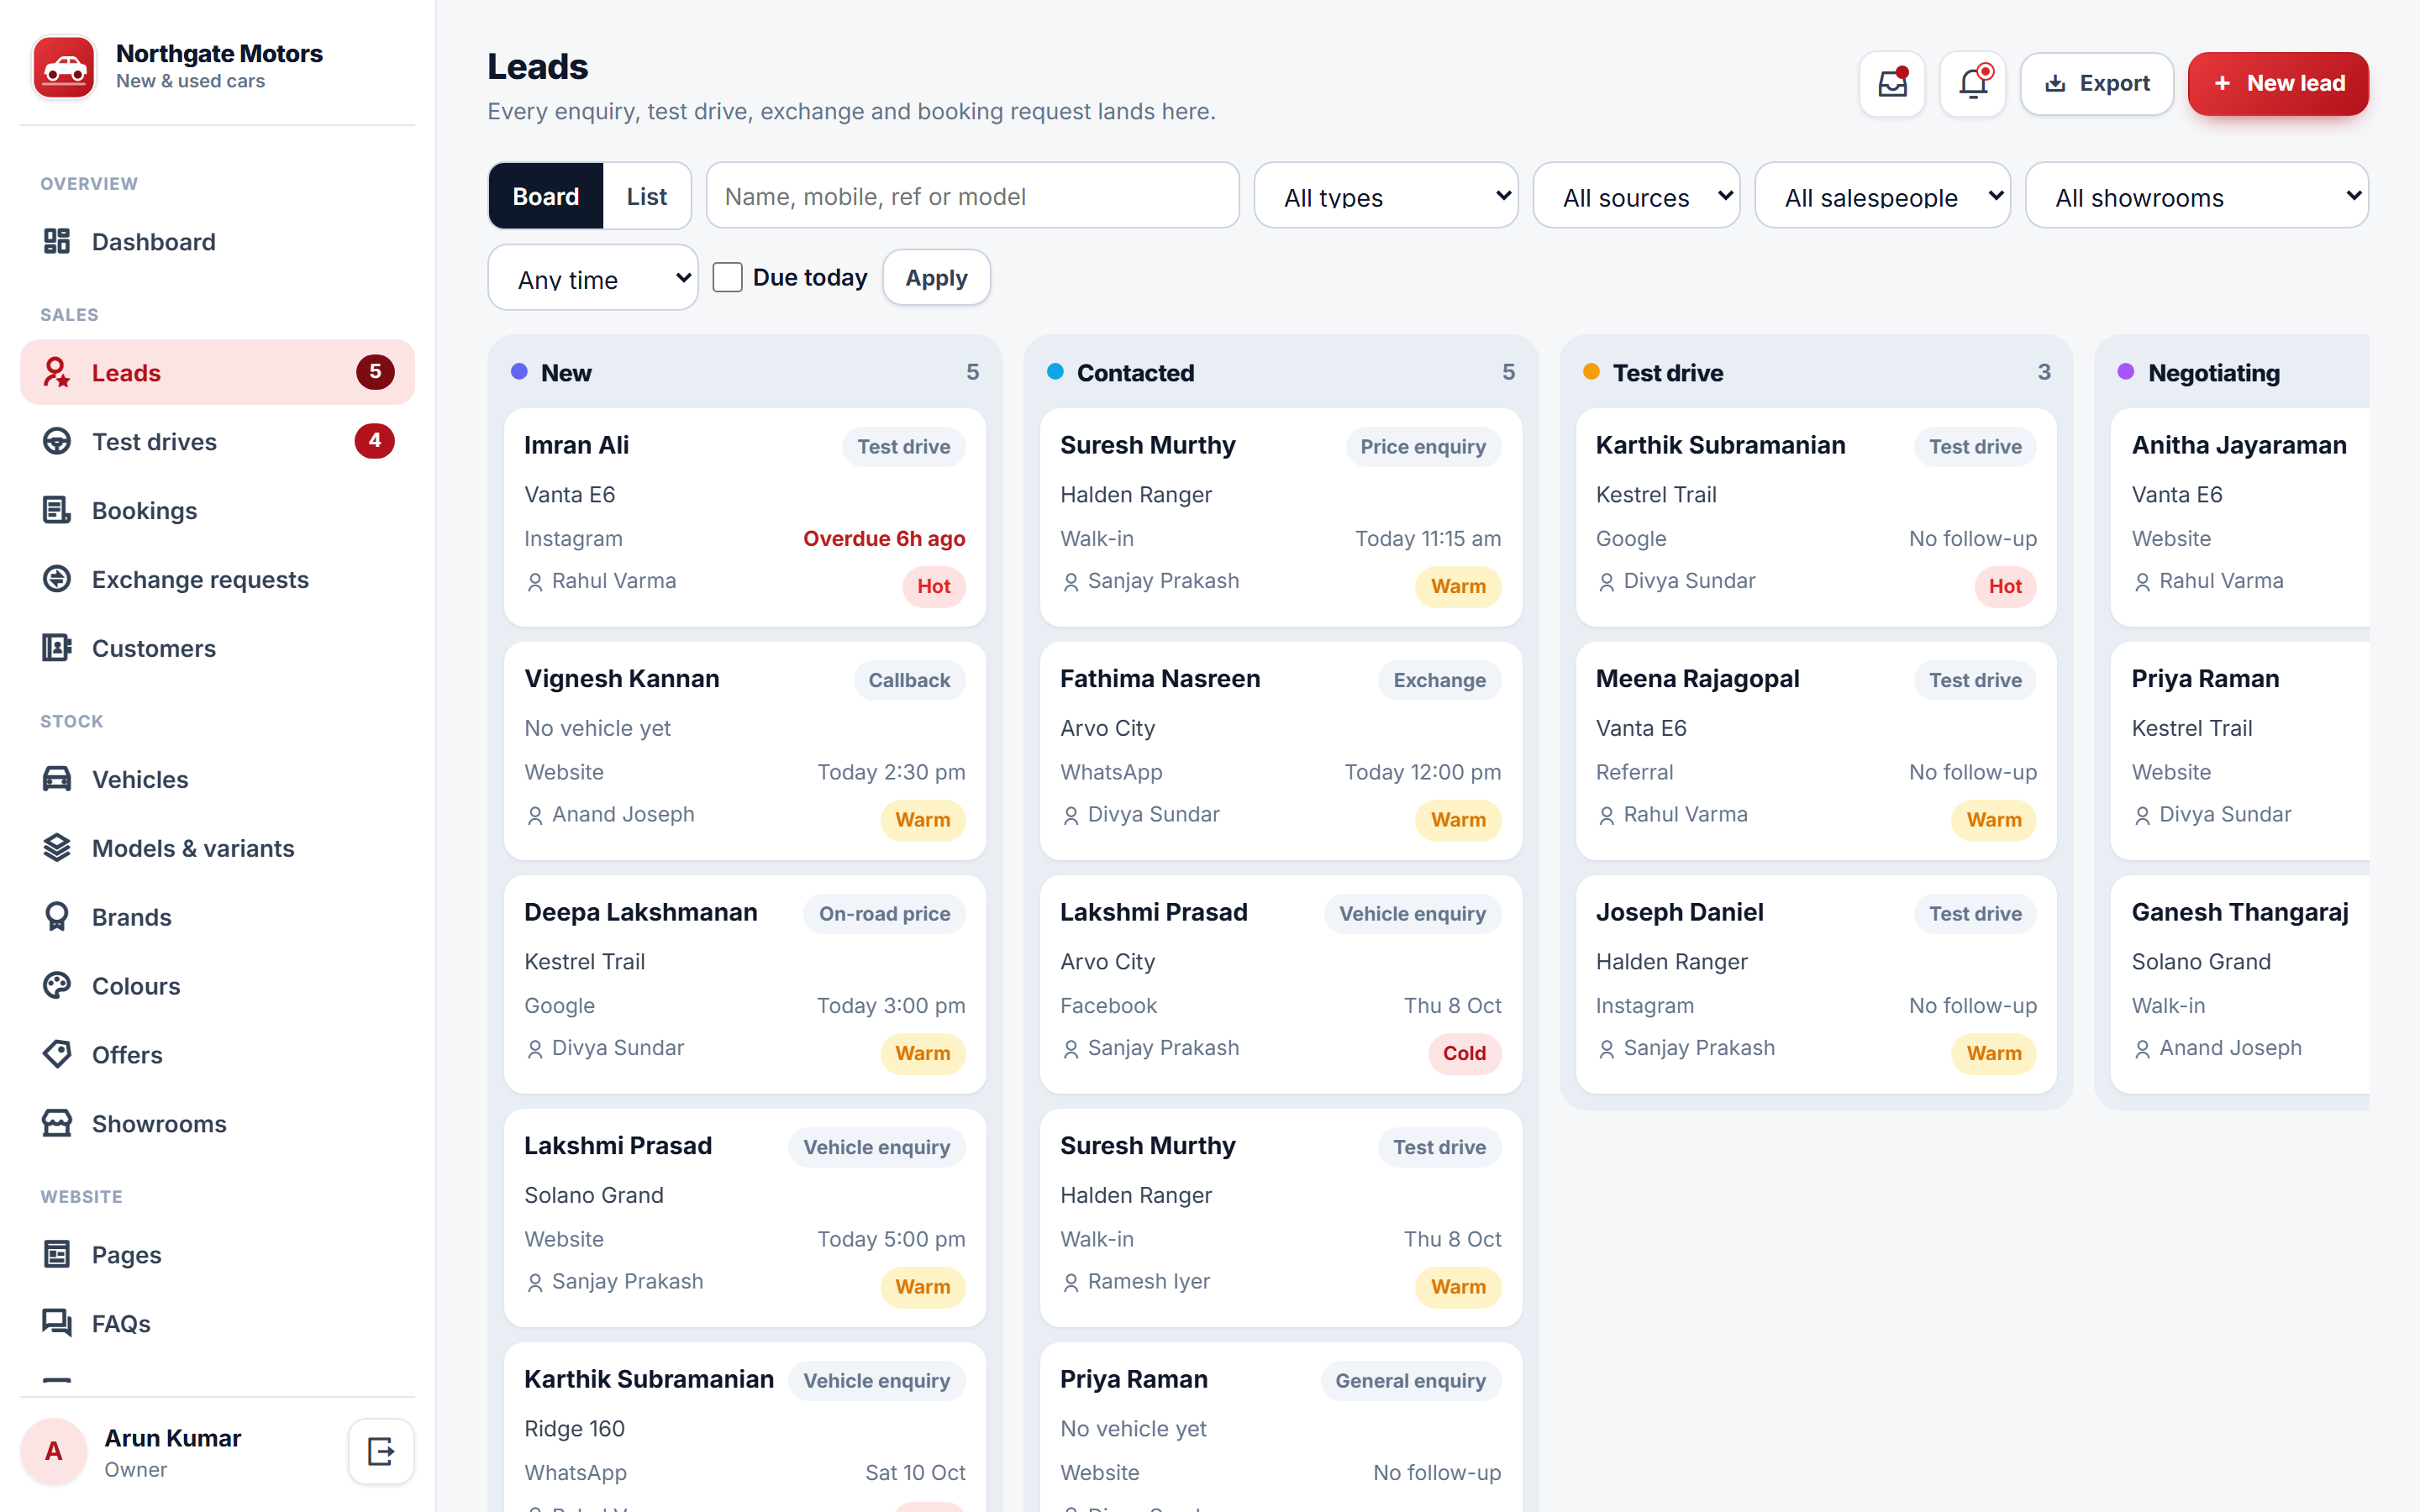Click salesperson Ramesh Iyer
This screenshot has height=1512, width=2420.
pyautogui.click(x=1135, y=1281)
